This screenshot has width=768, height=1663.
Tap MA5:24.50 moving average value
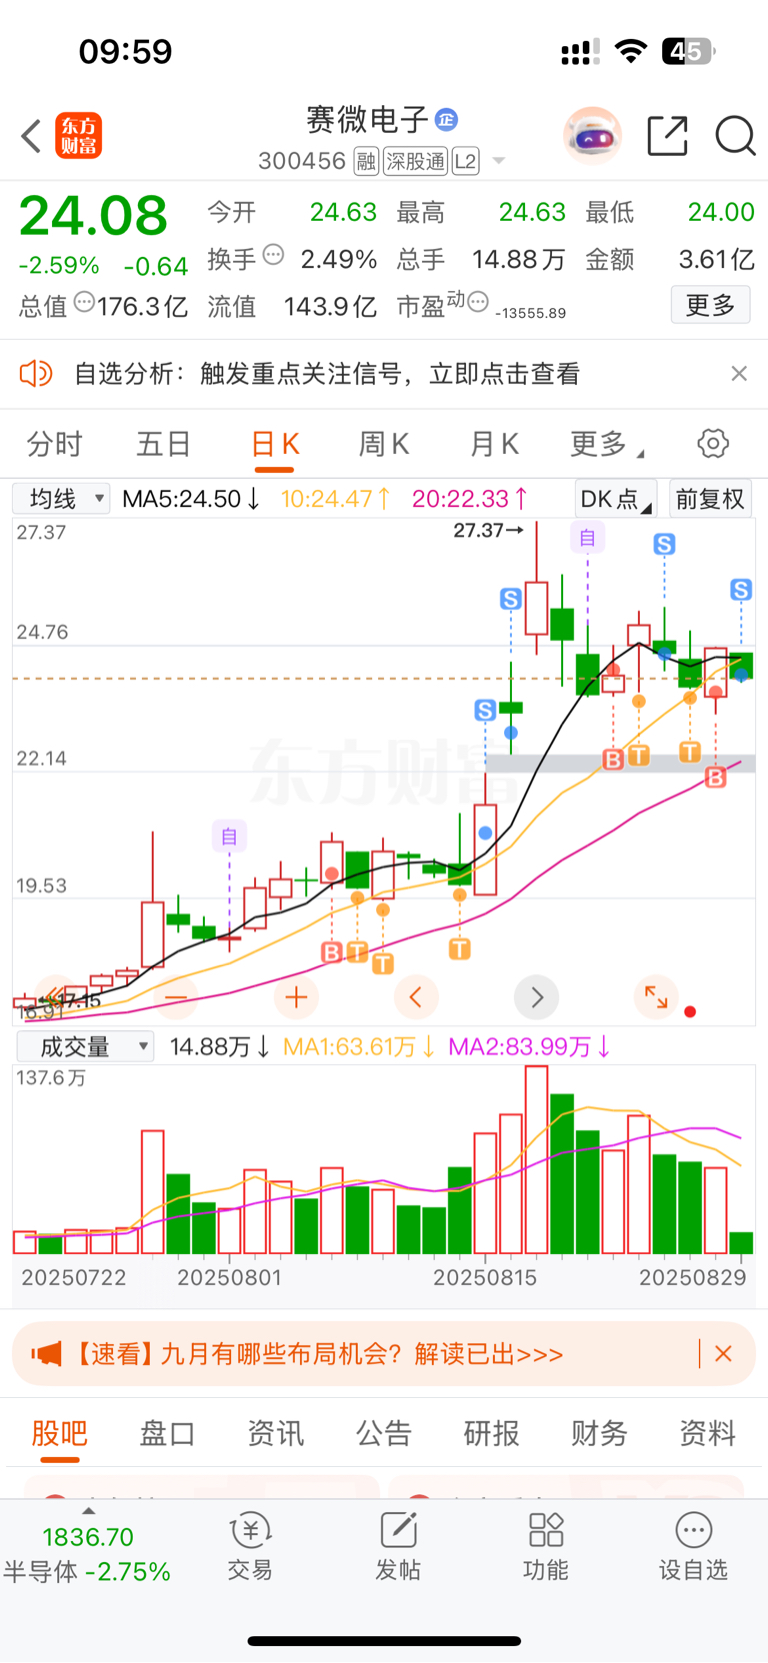[x=191, y=498]
